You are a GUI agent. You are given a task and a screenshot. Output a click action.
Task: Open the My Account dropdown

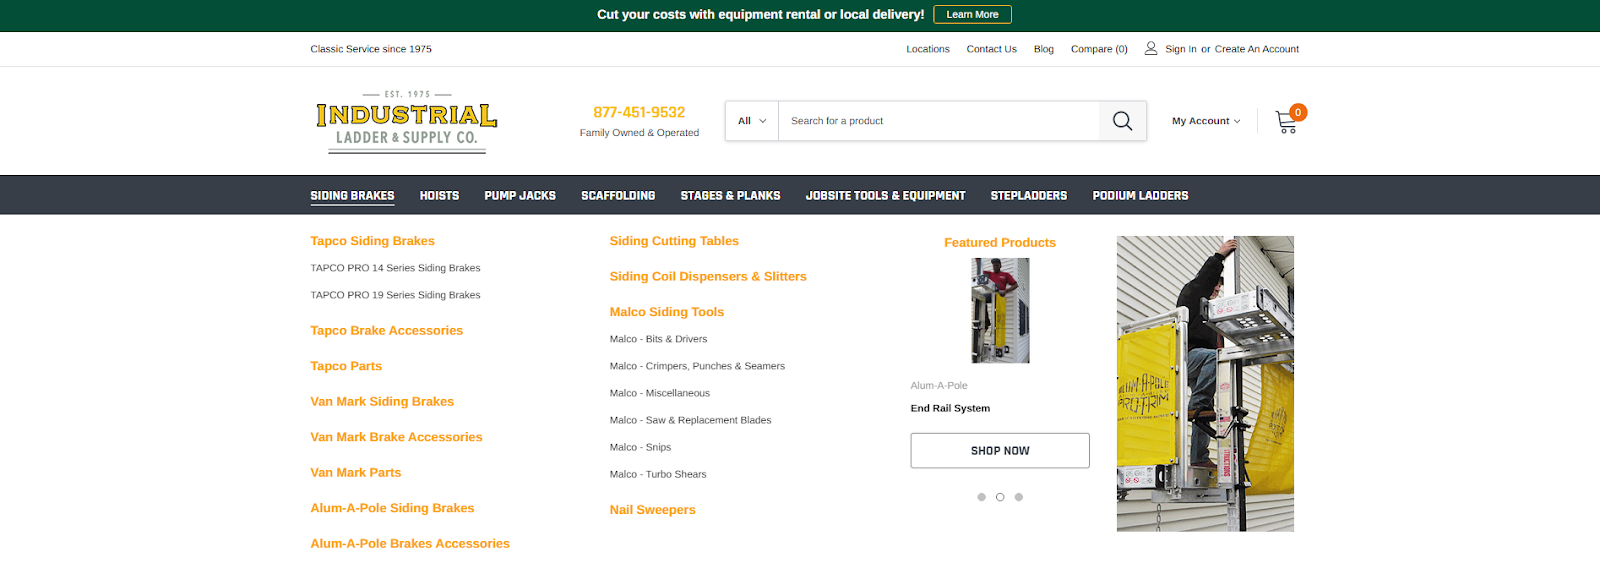coord(1206,121)
